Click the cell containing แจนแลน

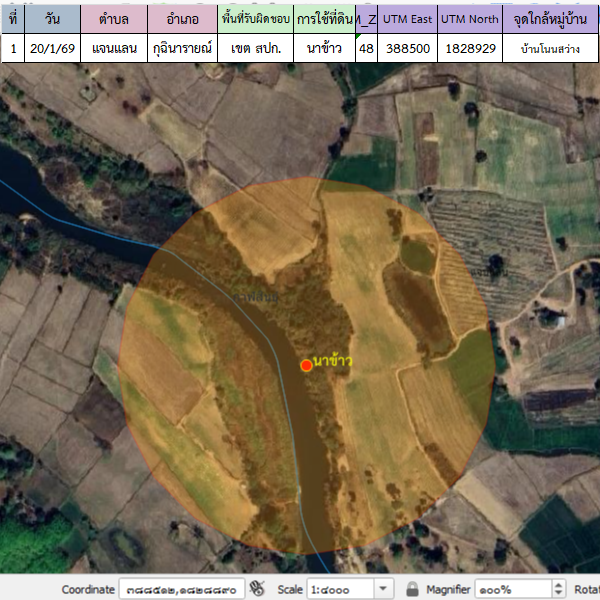click(x=112, y=48)
